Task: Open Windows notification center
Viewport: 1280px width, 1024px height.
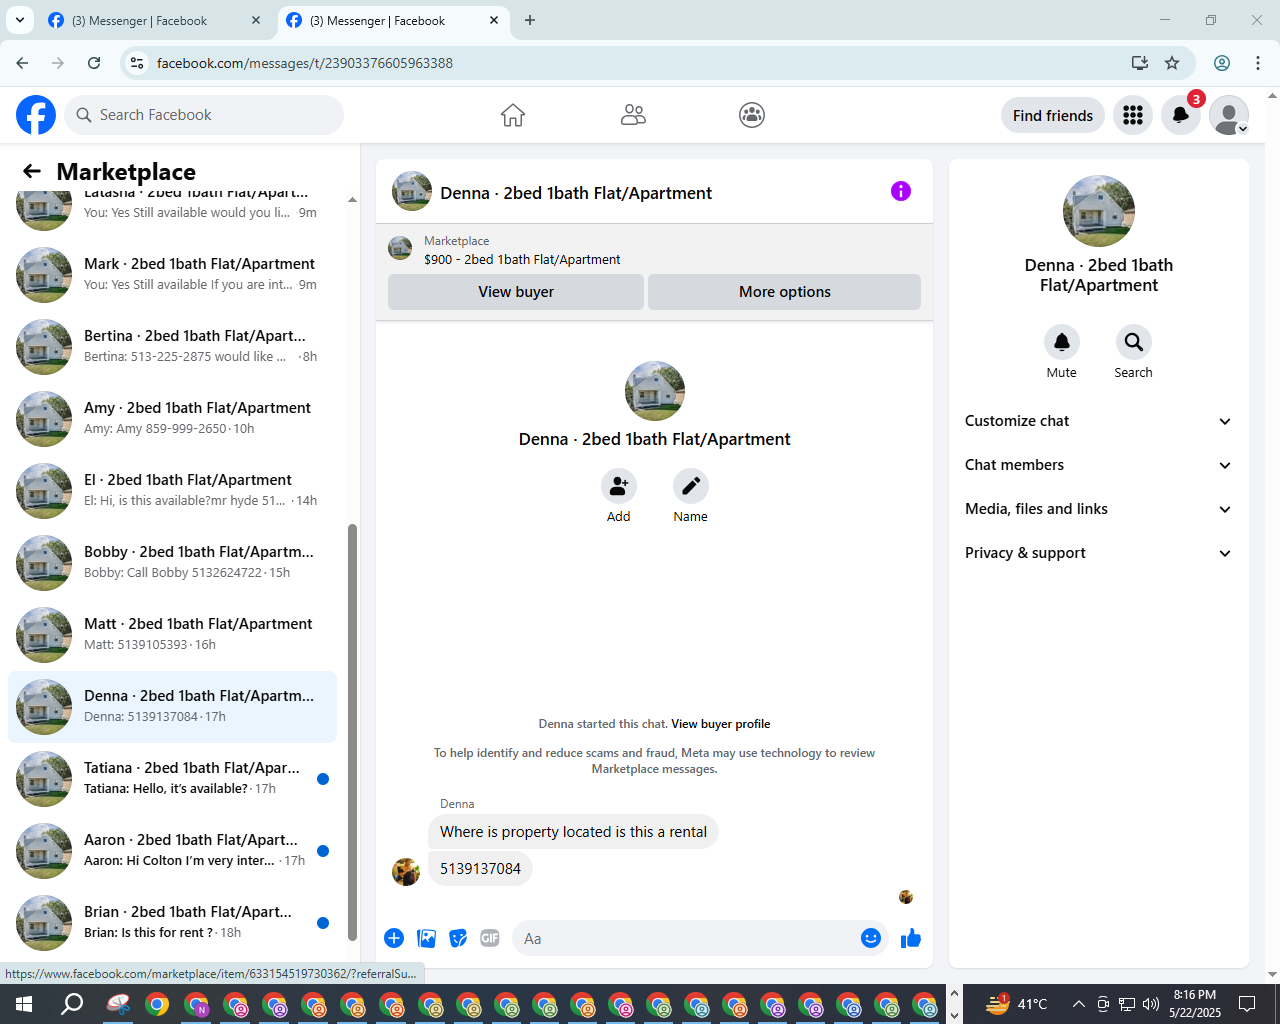Action: [1247, 1004]
